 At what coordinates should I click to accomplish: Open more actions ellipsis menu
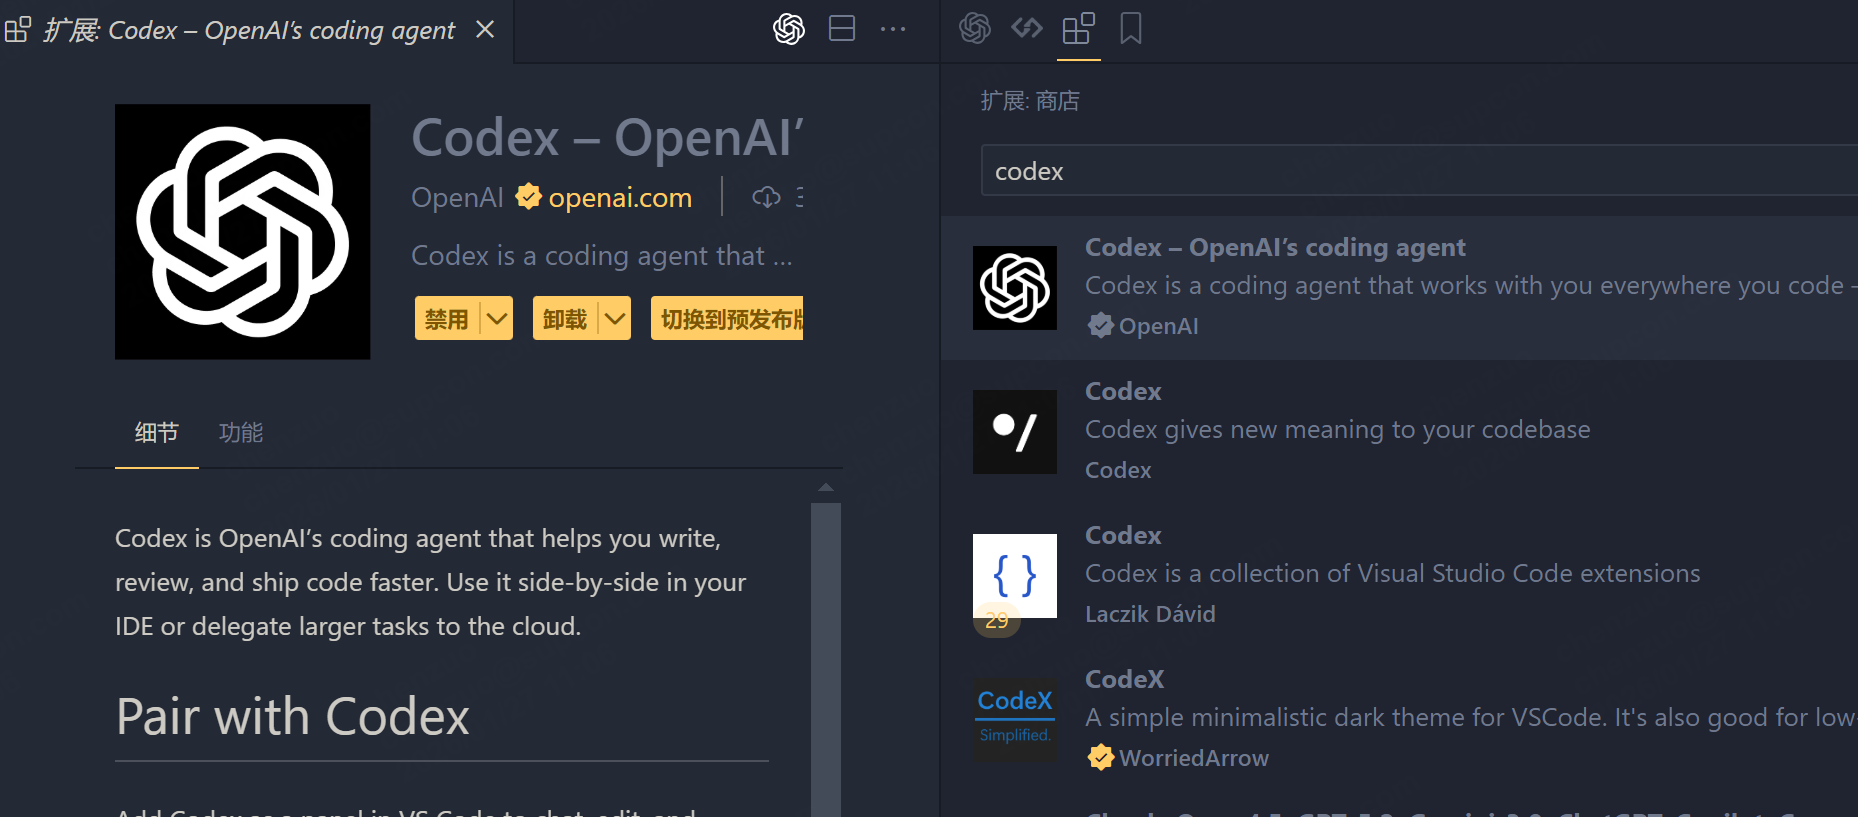[x=893, y=29]
